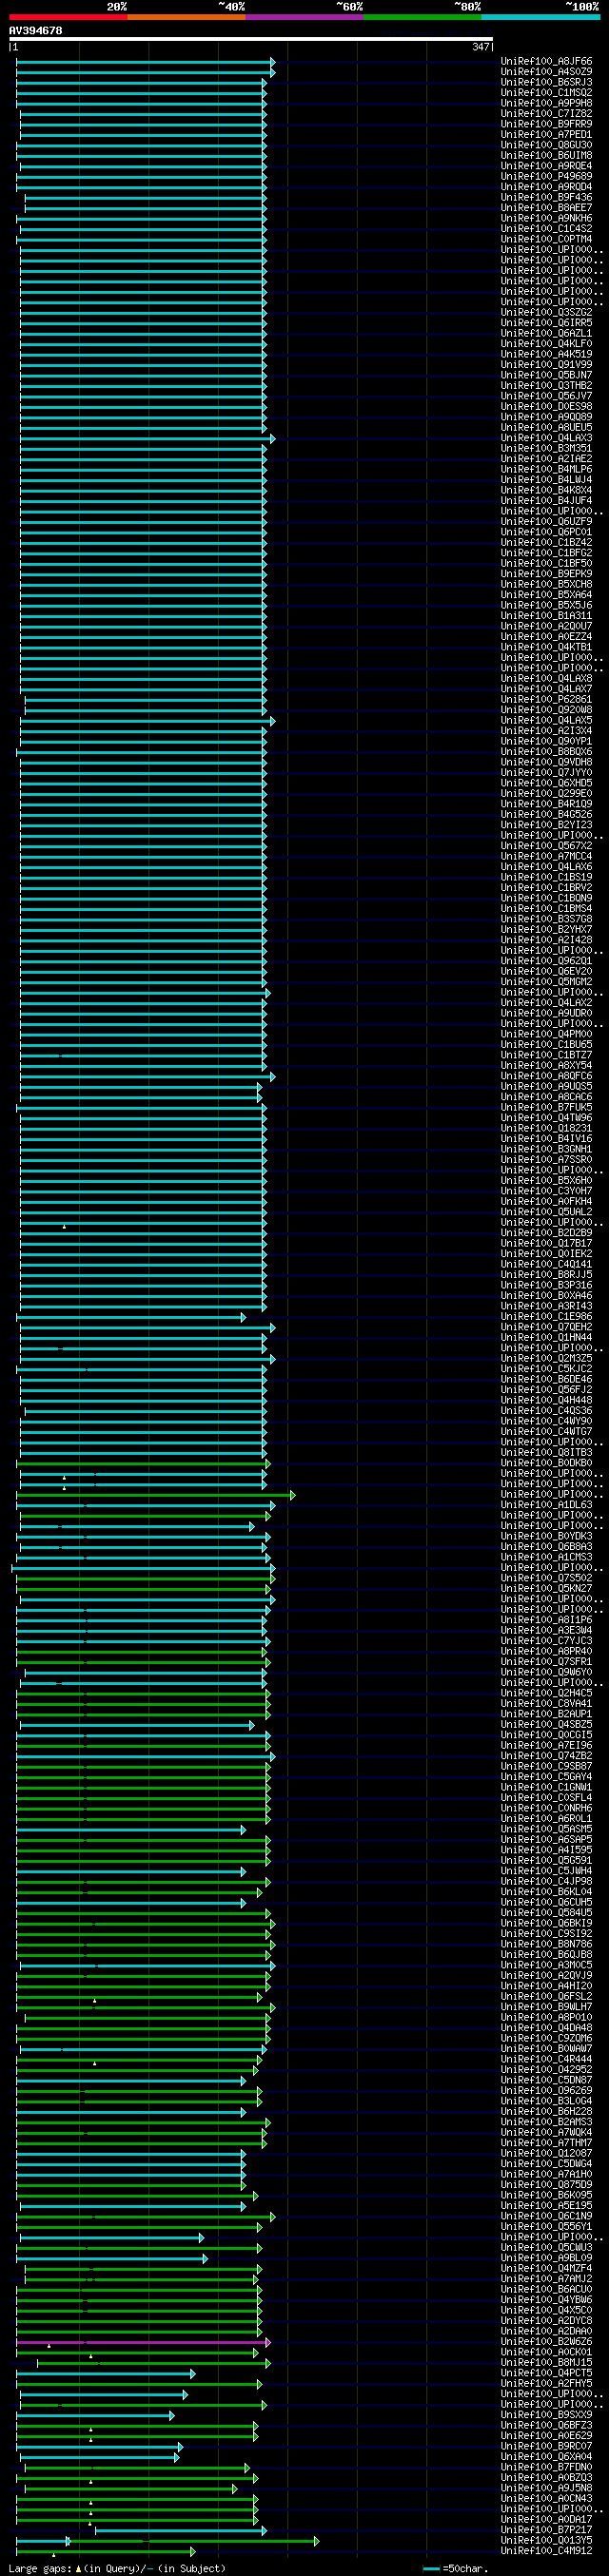This screenshot has height=2576, width=609.
Task: Click the purple ~60% legend segment
Action: pos(304,17)
